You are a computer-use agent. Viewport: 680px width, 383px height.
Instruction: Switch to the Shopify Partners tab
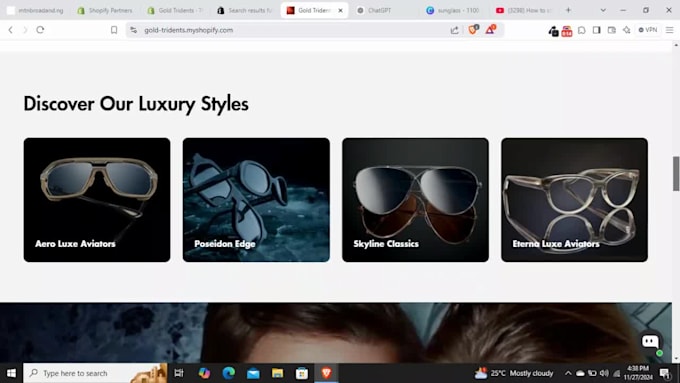click(105, 10)
